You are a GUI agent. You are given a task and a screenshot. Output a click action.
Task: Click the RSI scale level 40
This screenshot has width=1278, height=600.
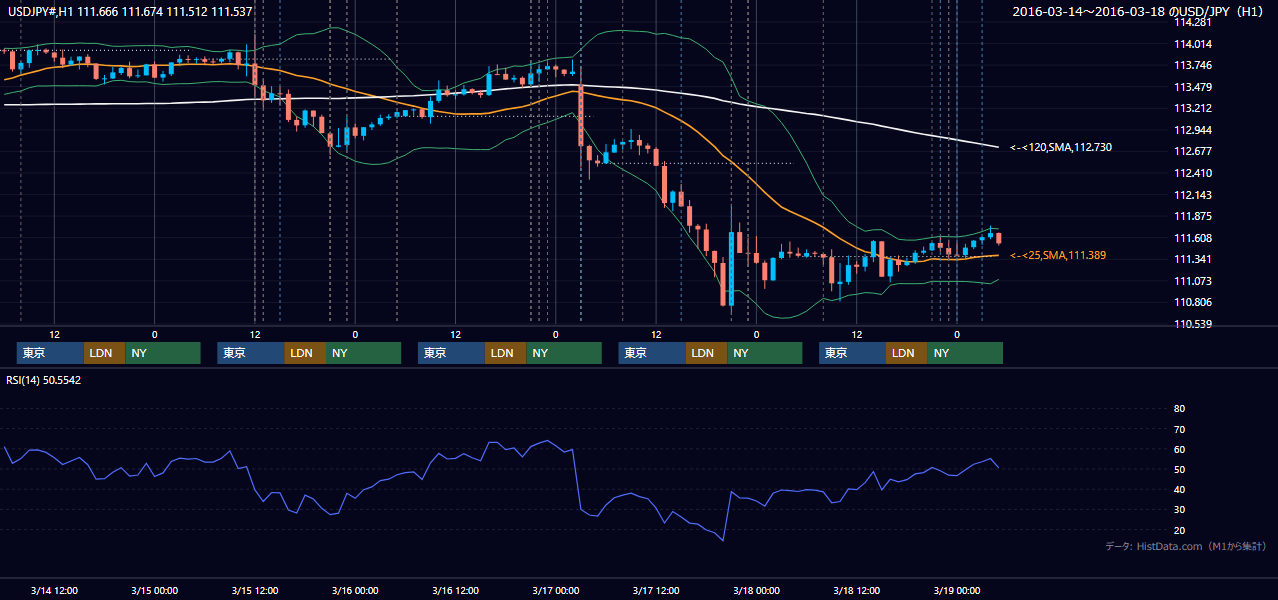pyautogui.click(x=1179, y=490)
